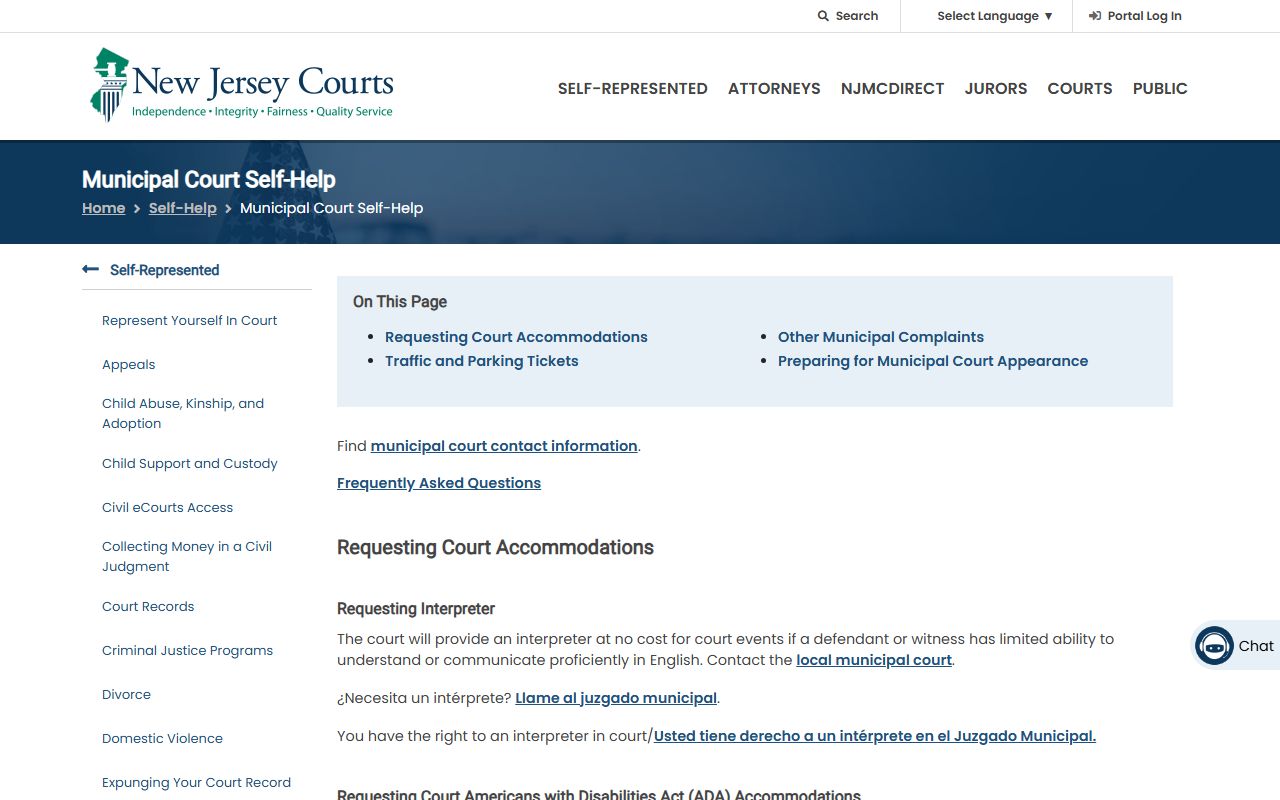Go to Home in the breadcrumb

[x=104, y=208]
